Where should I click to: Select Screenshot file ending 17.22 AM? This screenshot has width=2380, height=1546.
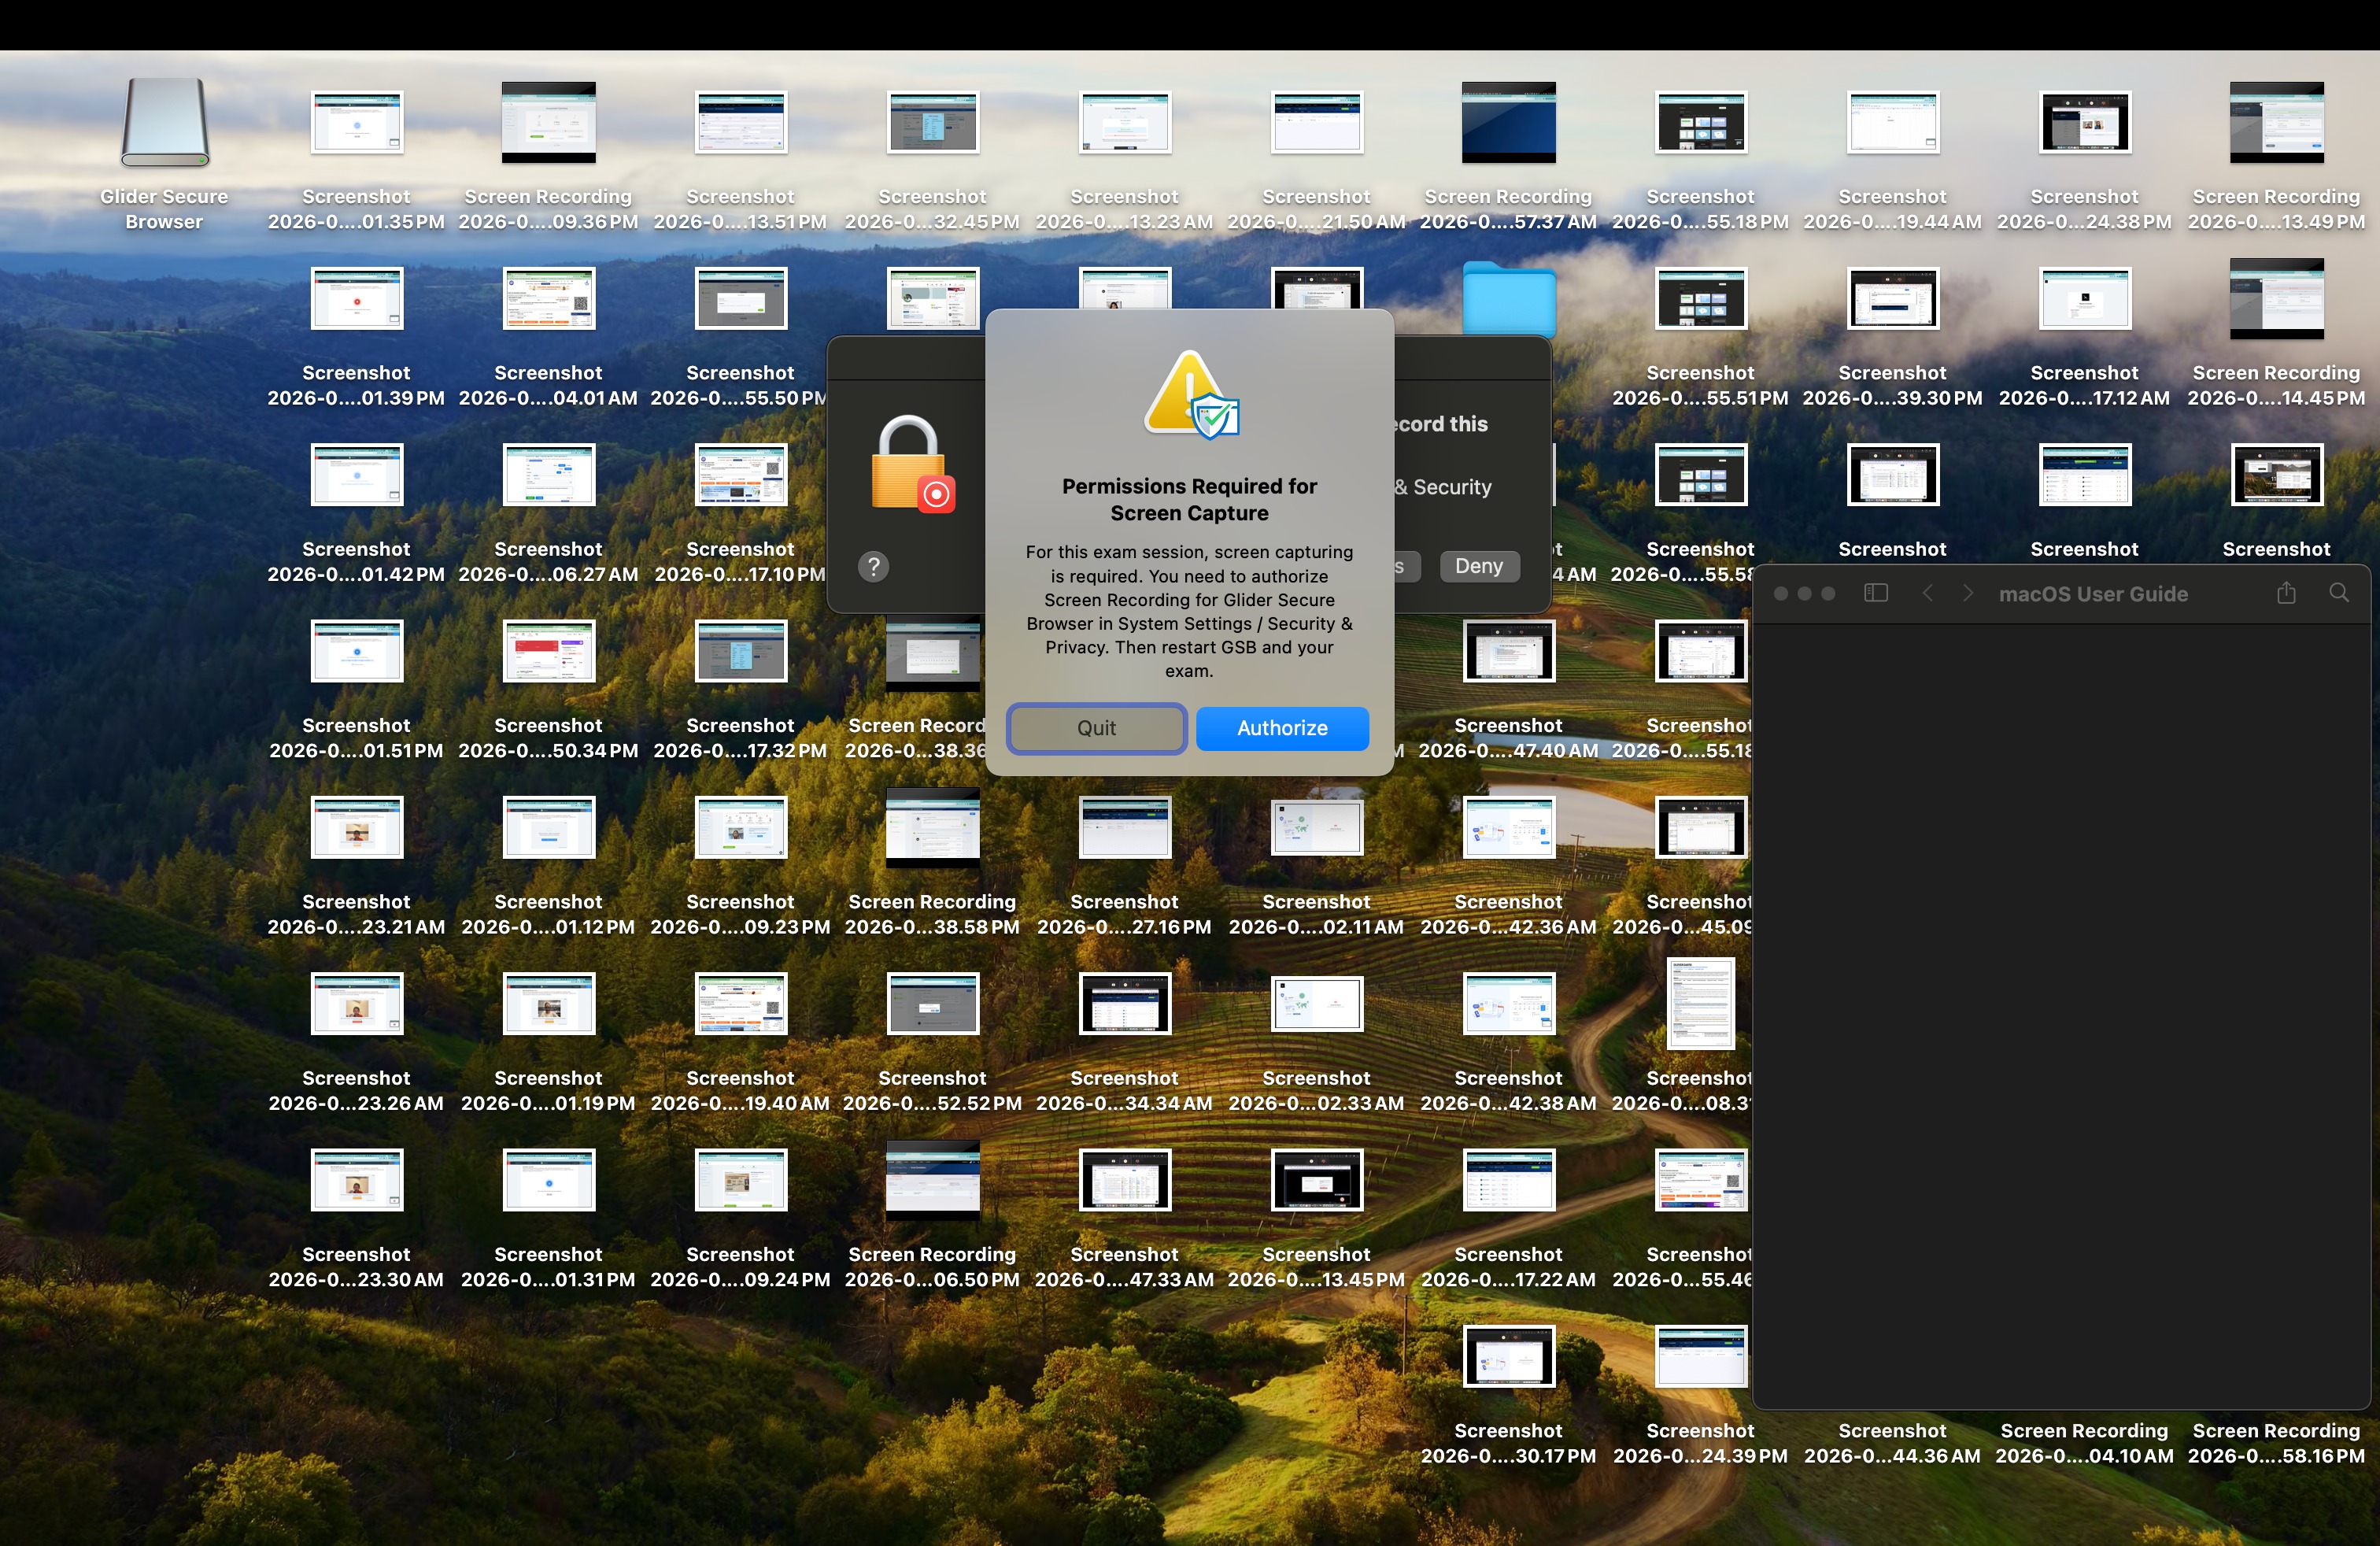click(1509, 1178)
